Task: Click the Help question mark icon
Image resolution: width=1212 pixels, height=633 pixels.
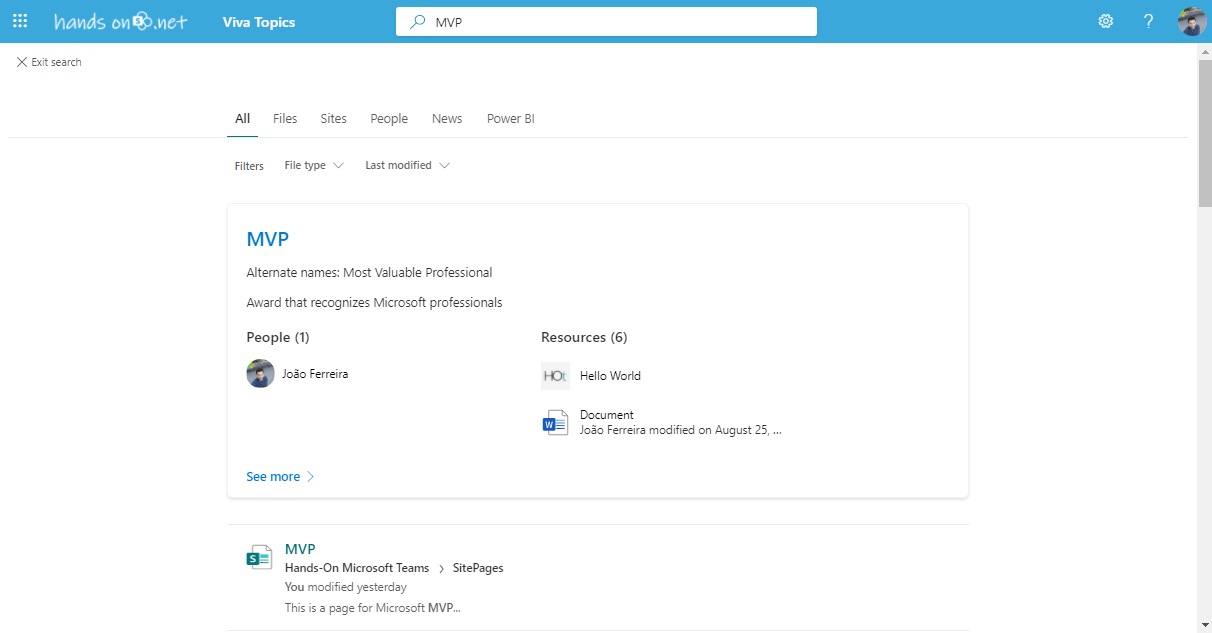Action: (1147, 20)
